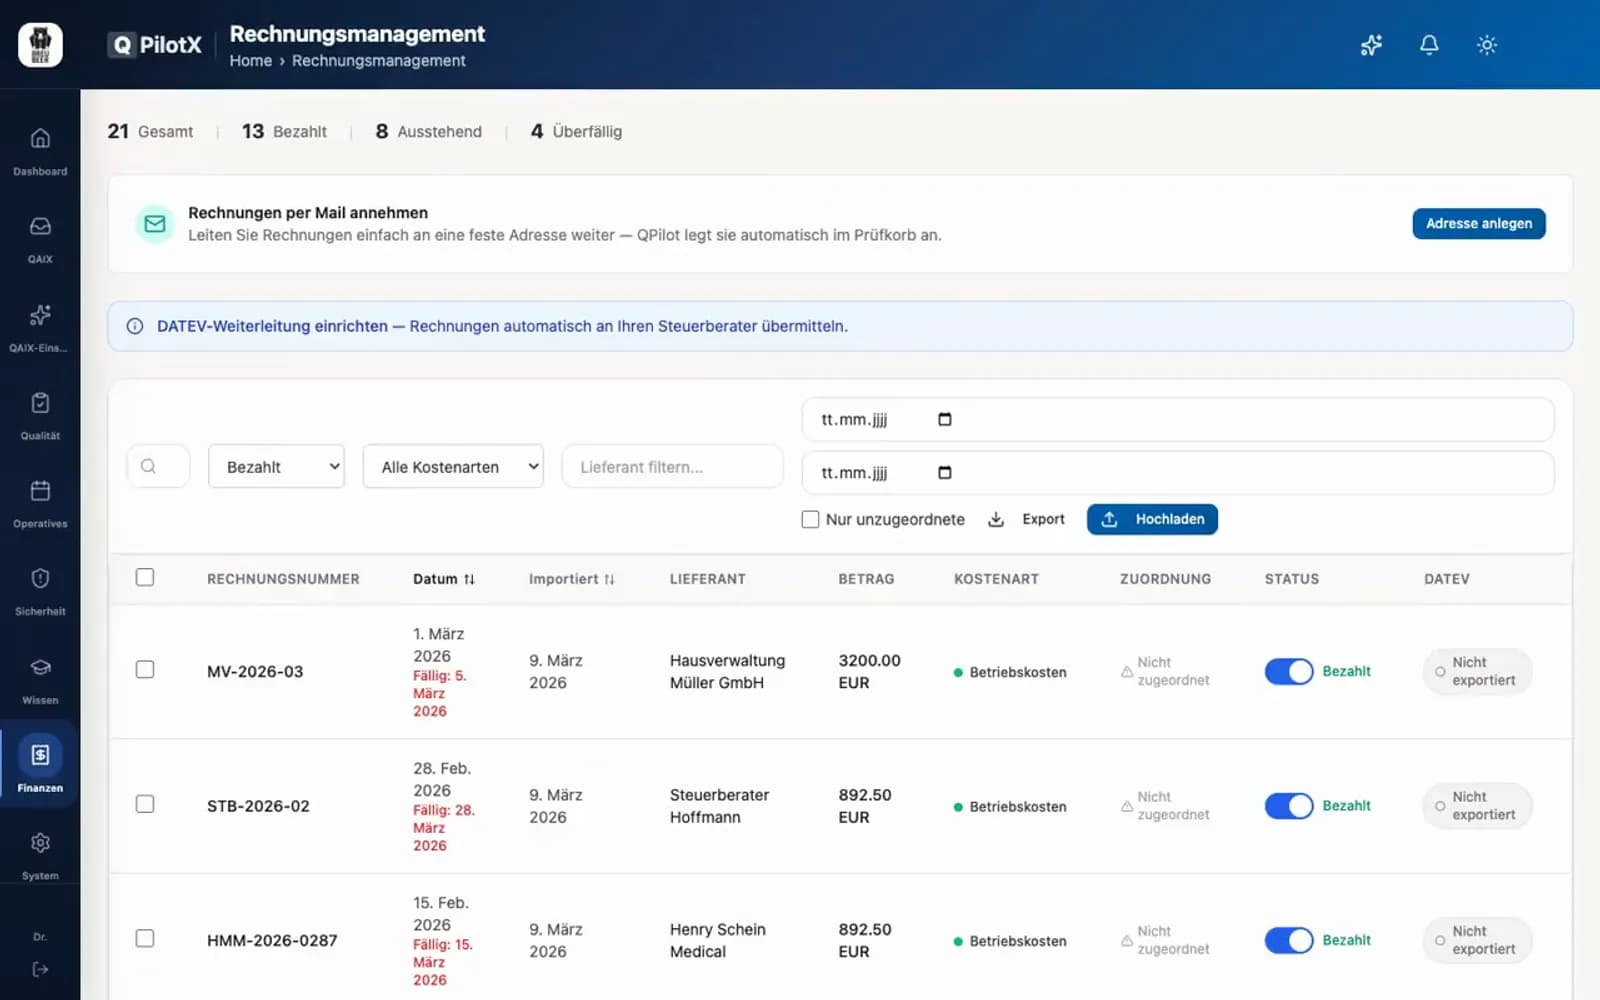Open the QAIX-Eins sparkle sidebar icon
Viewport: 1600px width, 1000px height.
click(x=40, y=315)
